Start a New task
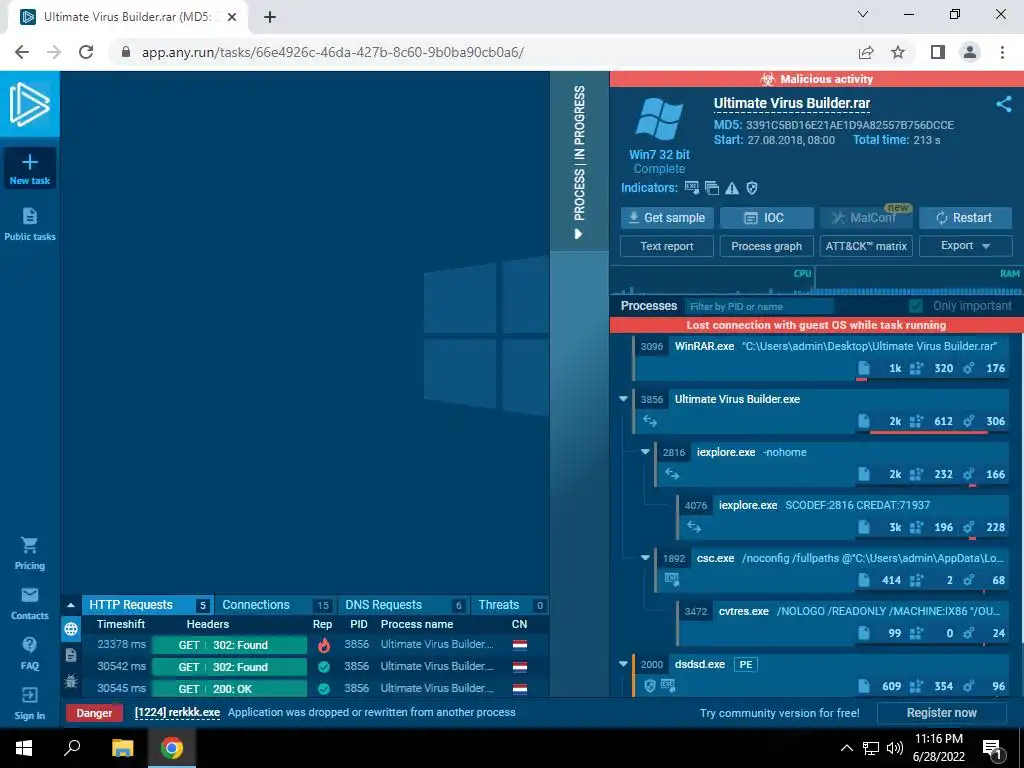Screen dimensions: 1024x768 pyautogui.click(x=29, y=168)
